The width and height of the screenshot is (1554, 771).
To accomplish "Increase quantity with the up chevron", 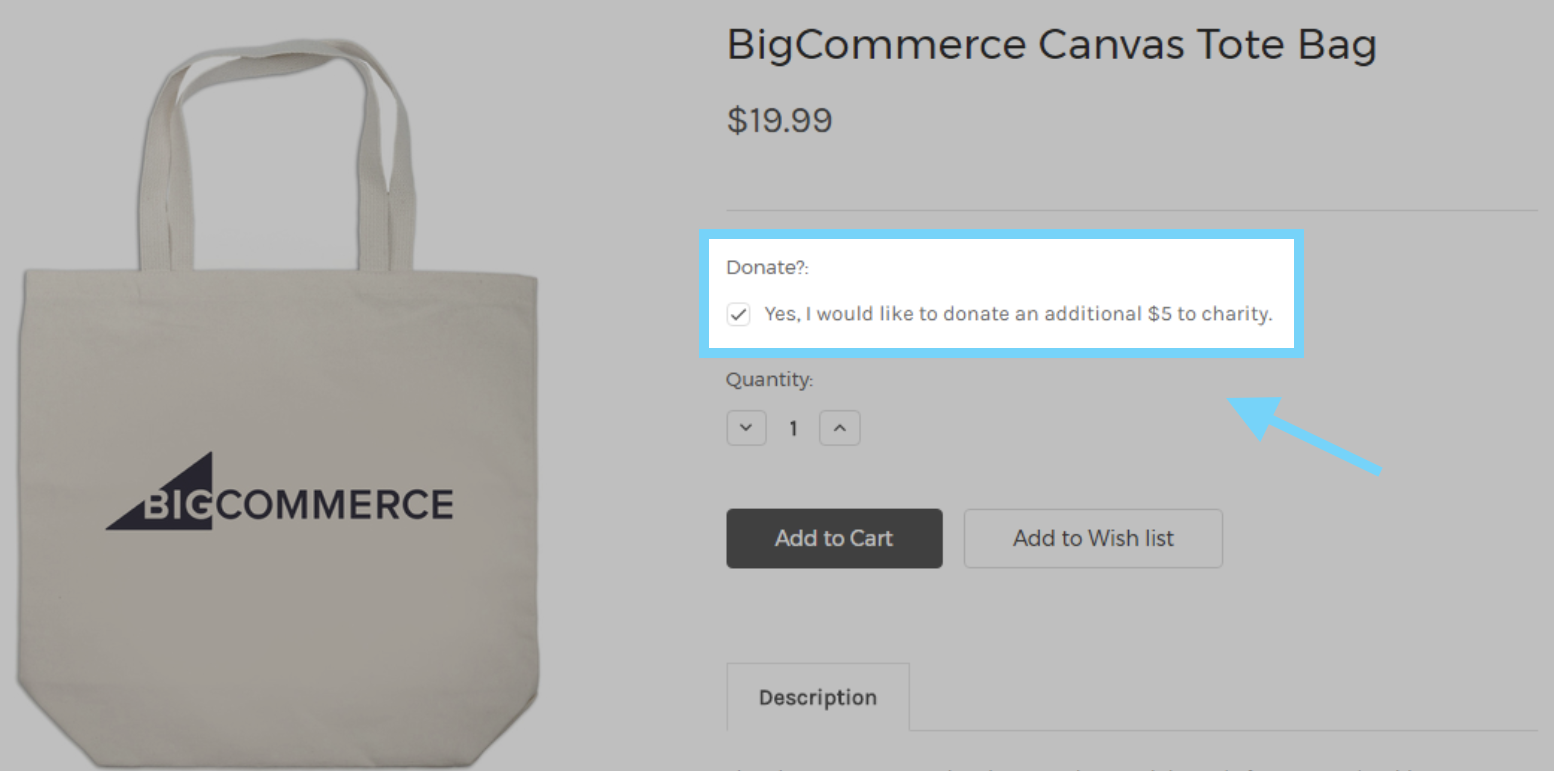I will [839, 428].
